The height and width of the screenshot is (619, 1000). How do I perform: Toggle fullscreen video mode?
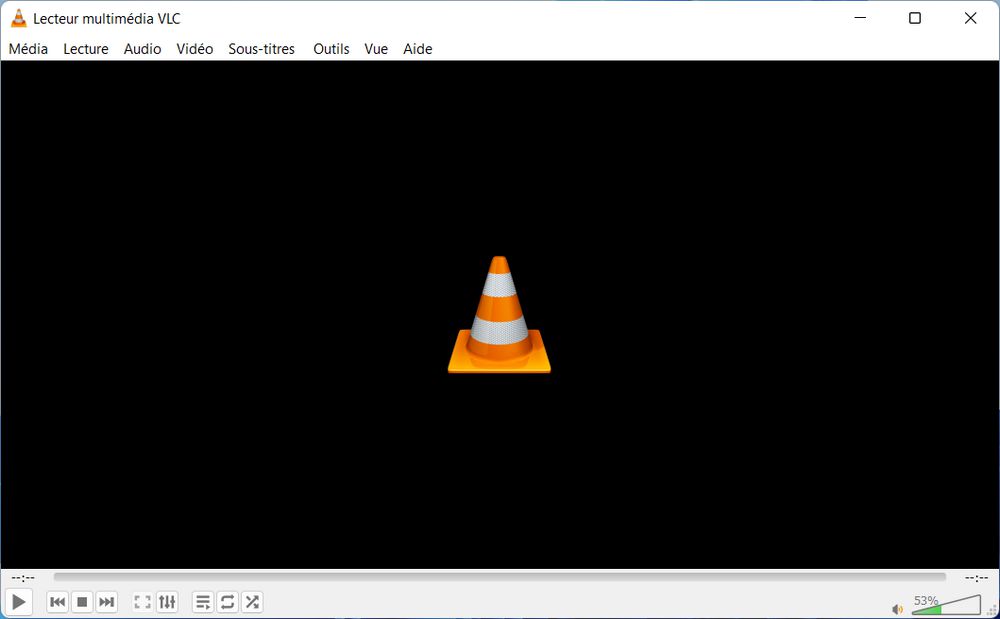(x=142, y=602)
